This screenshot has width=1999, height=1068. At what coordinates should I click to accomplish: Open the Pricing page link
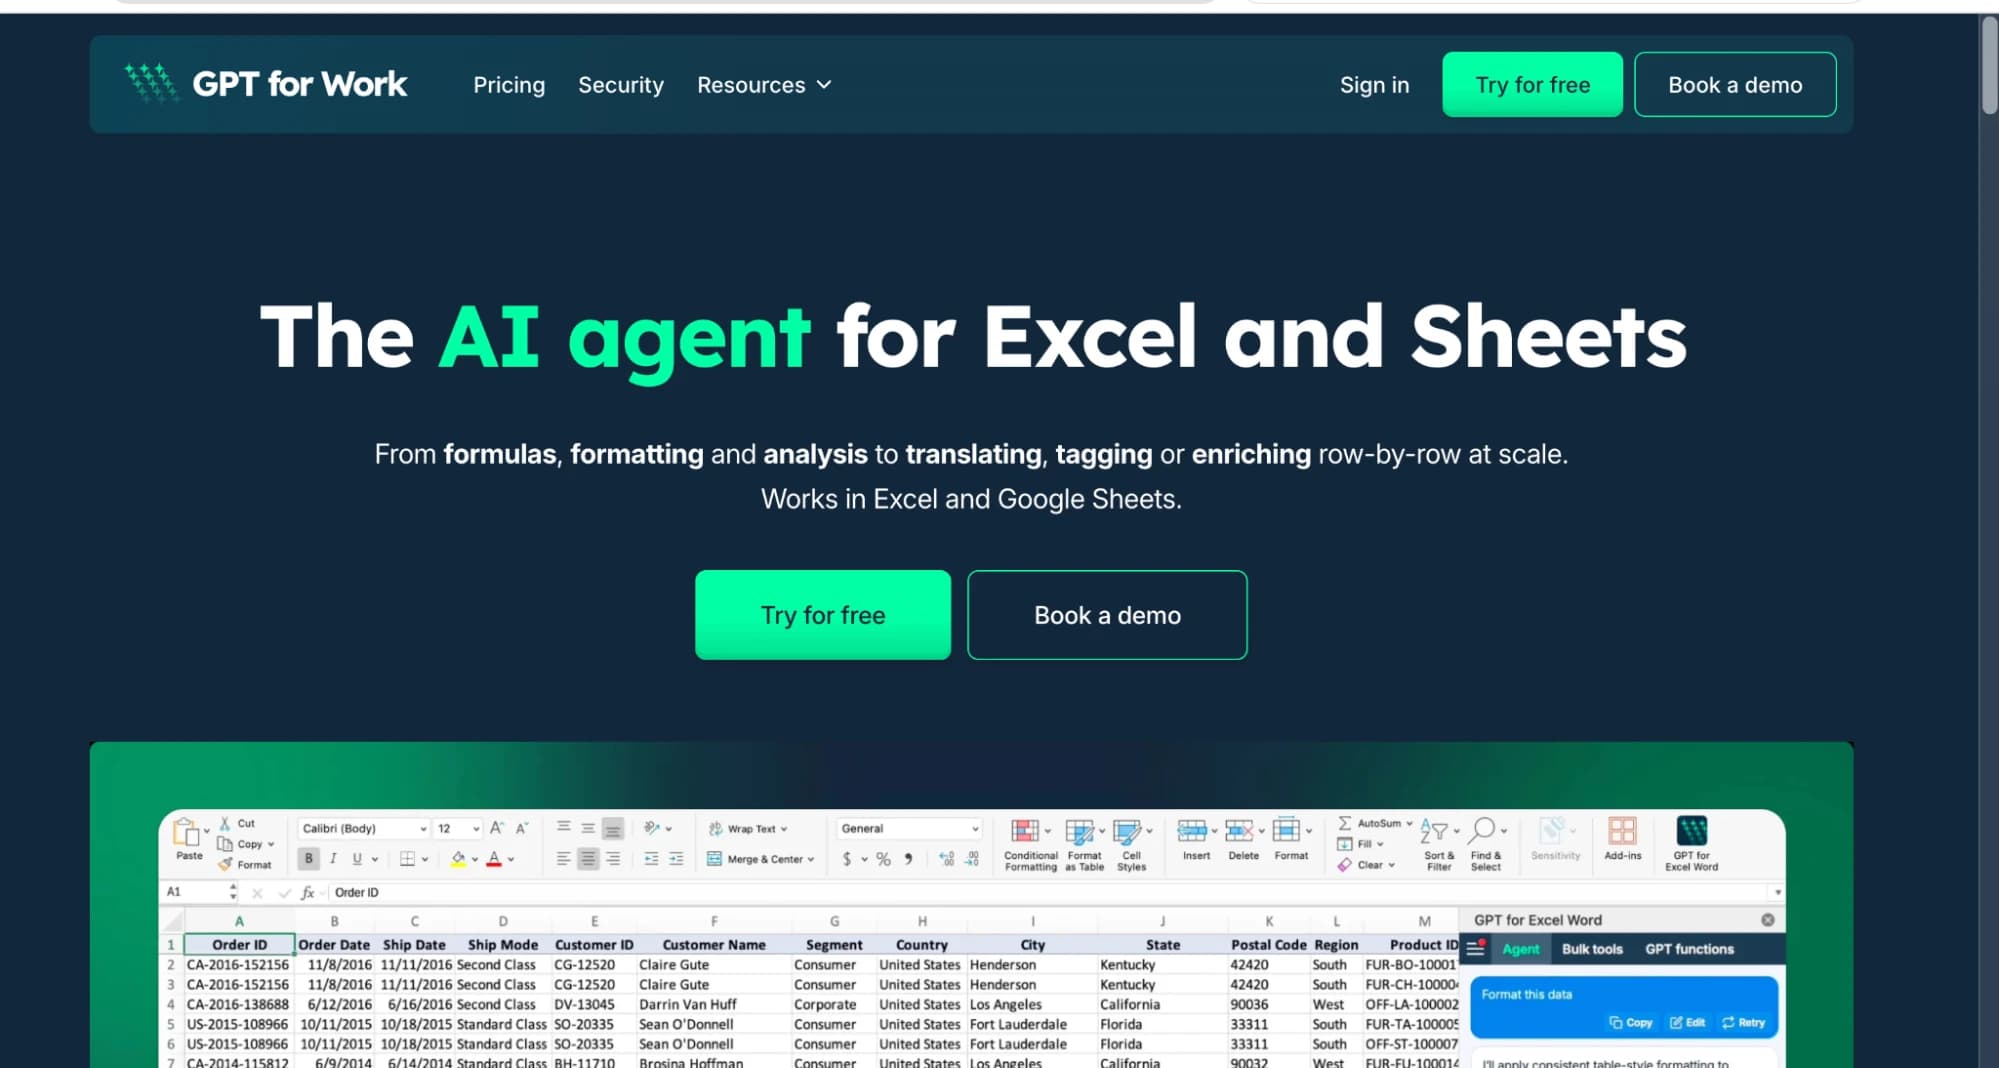509,85
